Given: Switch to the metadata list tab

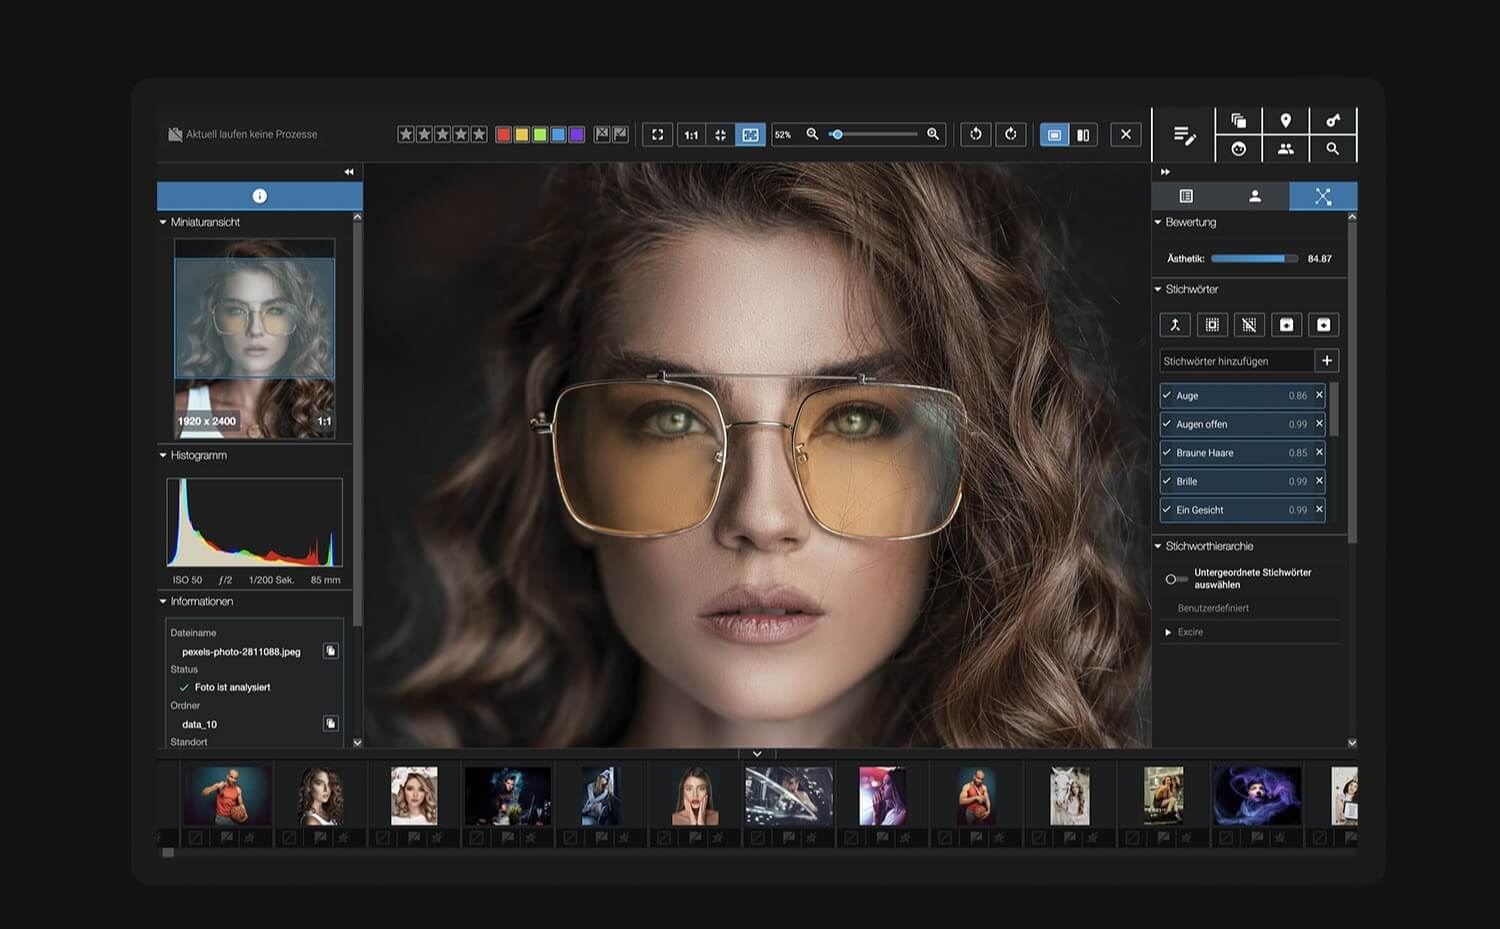Looking at the screenshot, I should pos(1186,196).
